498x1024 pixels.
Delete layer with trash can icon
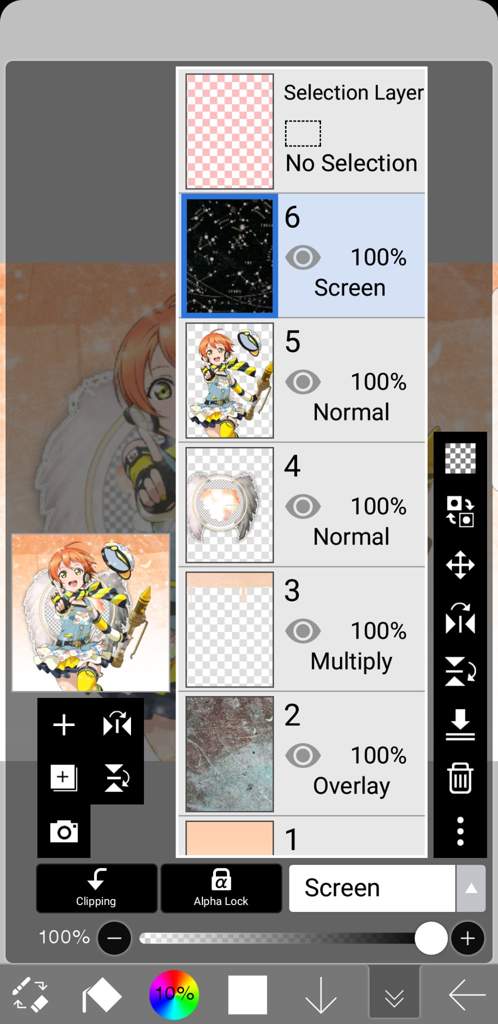pyautogui.click(x=460, y=778)
